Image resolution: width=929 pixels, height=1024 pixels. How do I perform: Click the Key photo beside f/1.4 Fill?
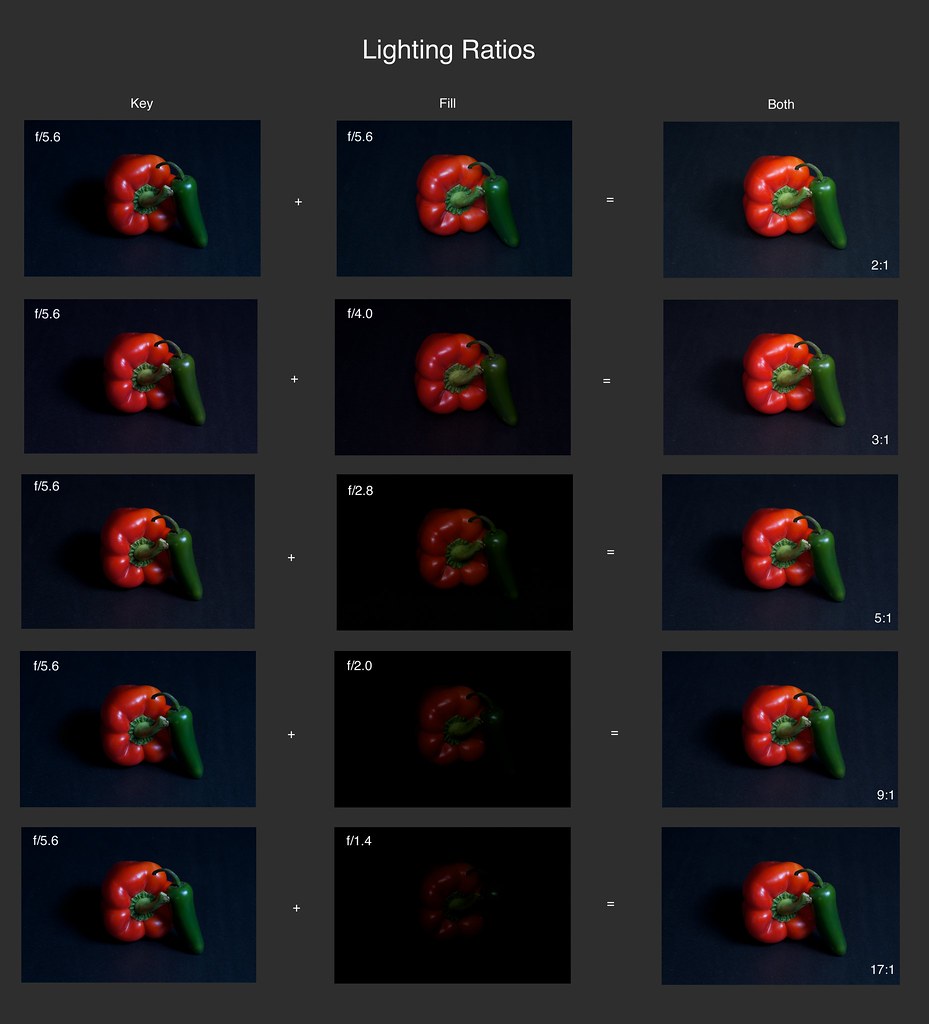coord(138,904)
